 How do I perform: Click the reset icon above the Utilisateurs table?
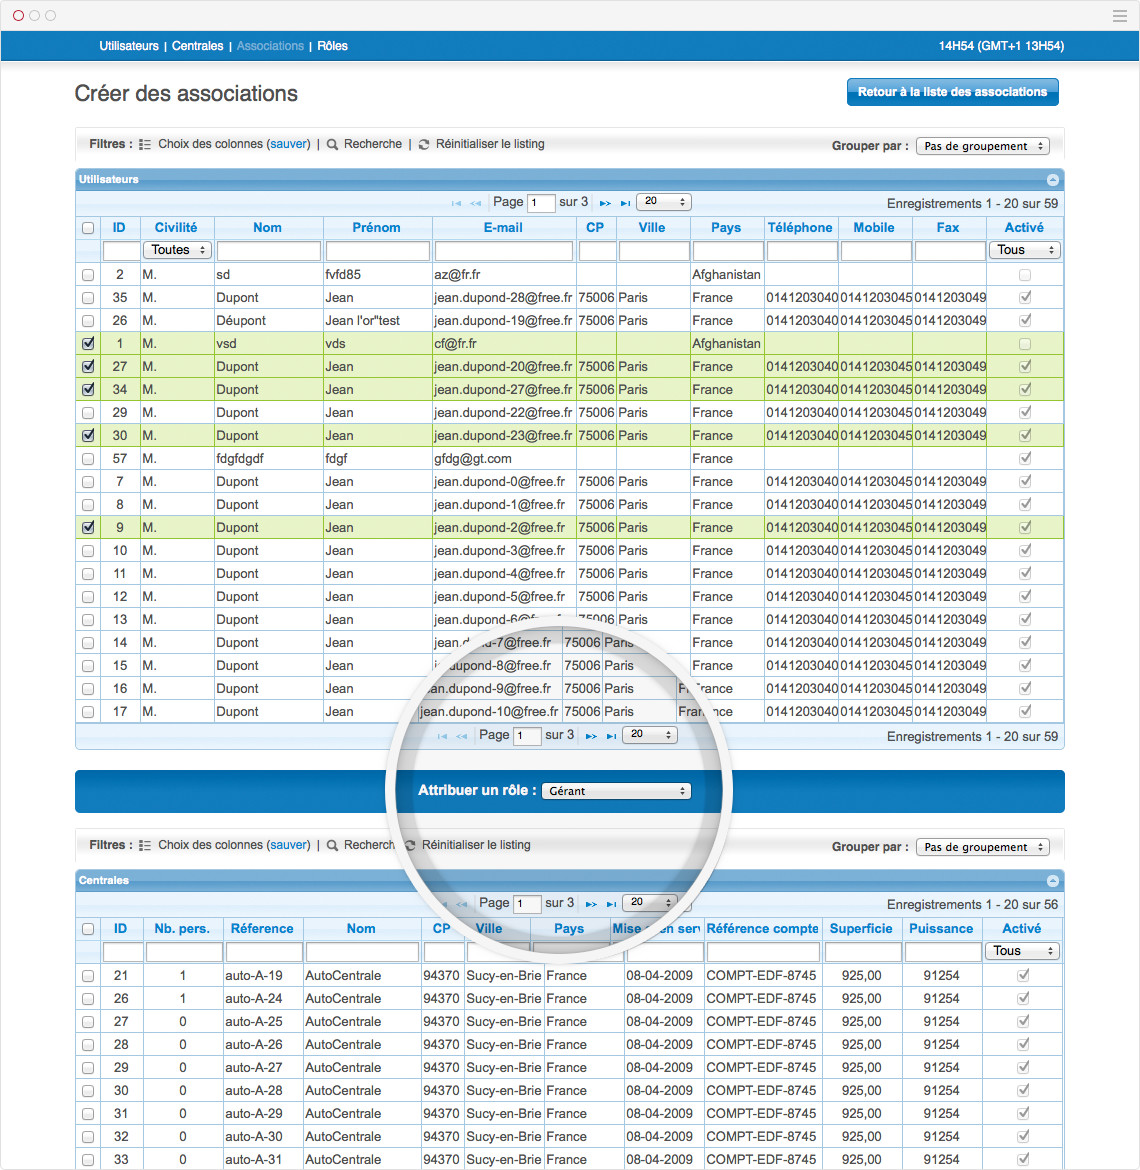point(424,145)
